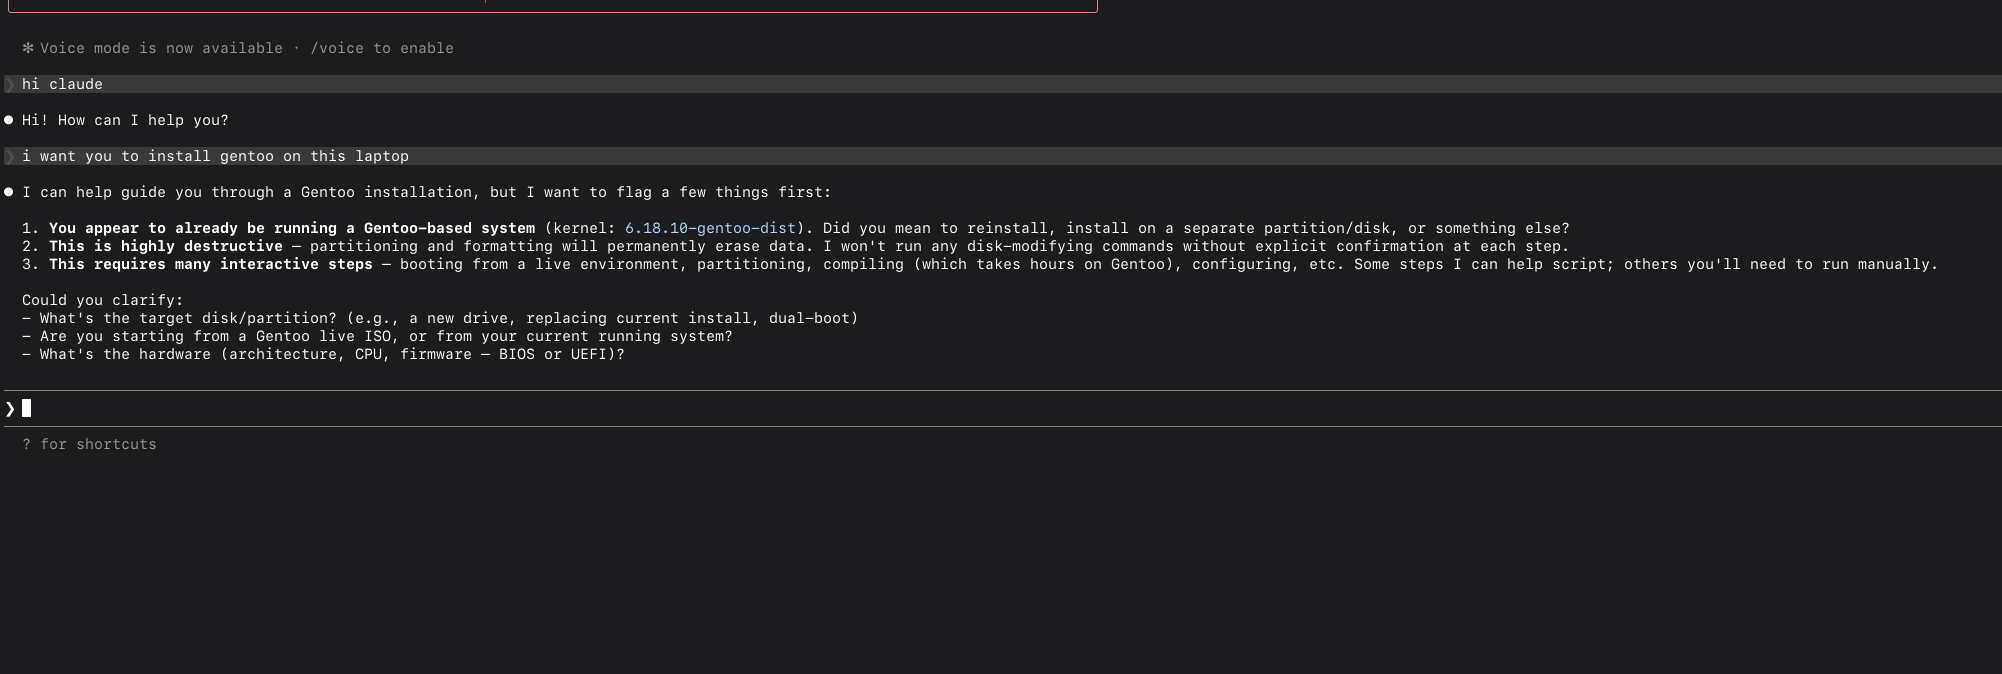Click line 'Are you starting from a Gentoo live ISO'
The height and width of the screenshot is (674, 2002).
click(x=377, y=336)
